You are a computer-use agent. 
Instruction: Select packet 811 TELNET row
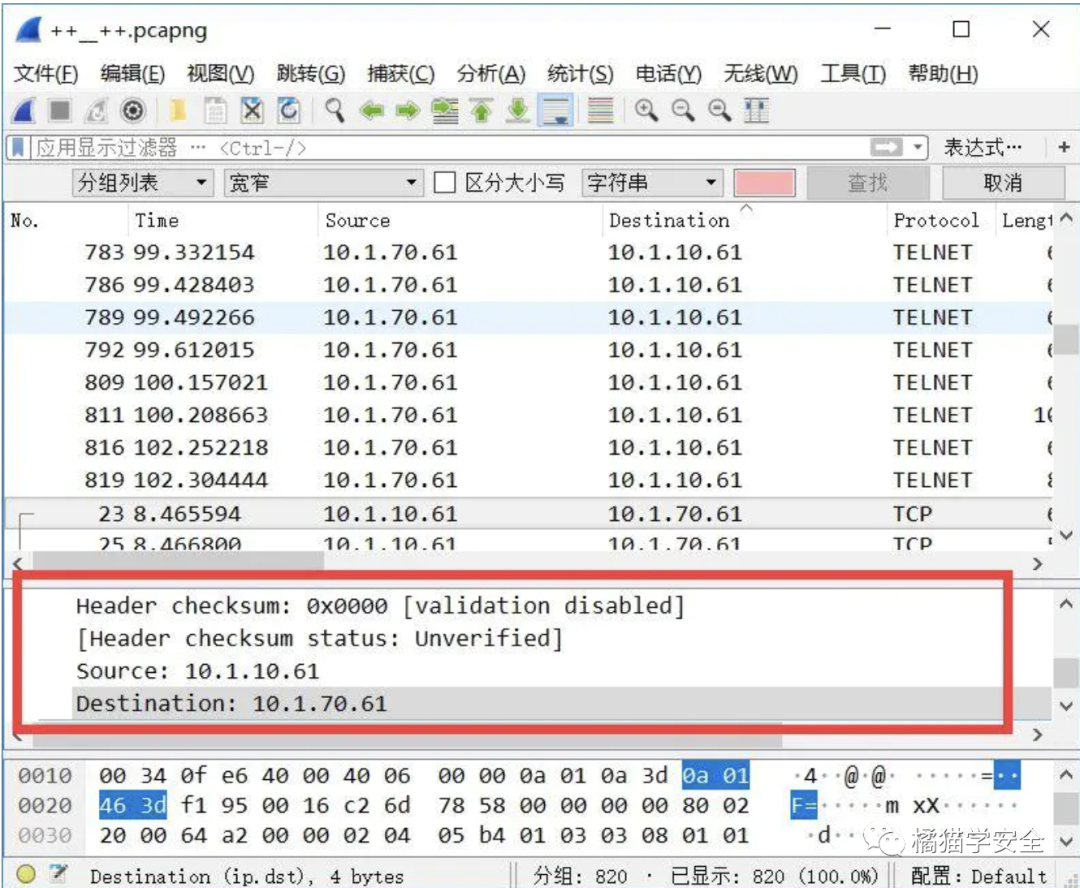(x=529, y=415)
